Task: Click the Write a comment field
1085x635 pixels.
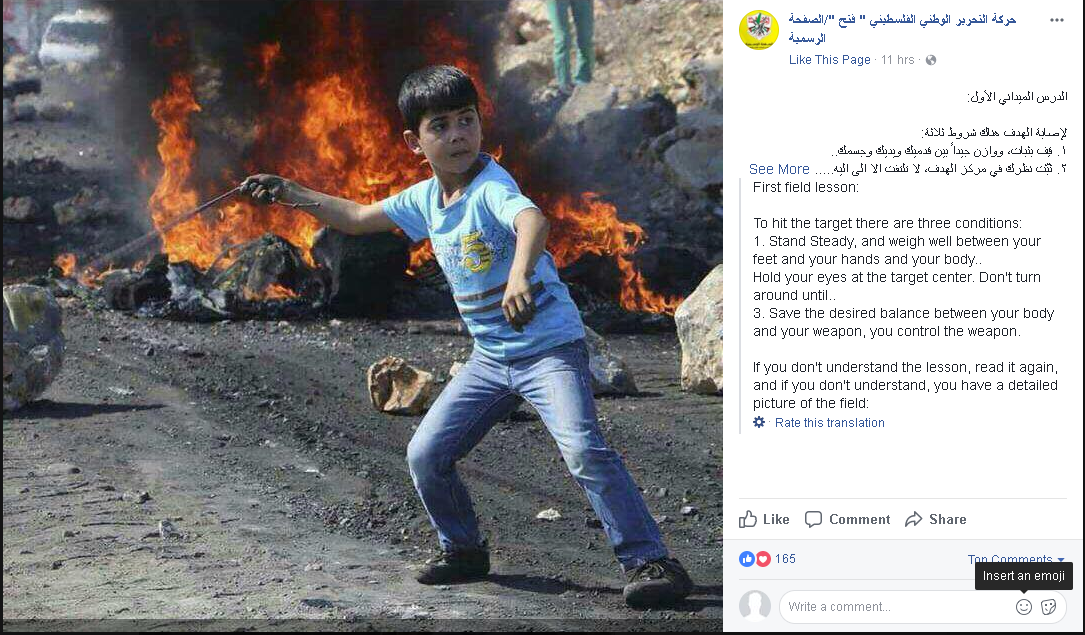Action: (896, 607)
